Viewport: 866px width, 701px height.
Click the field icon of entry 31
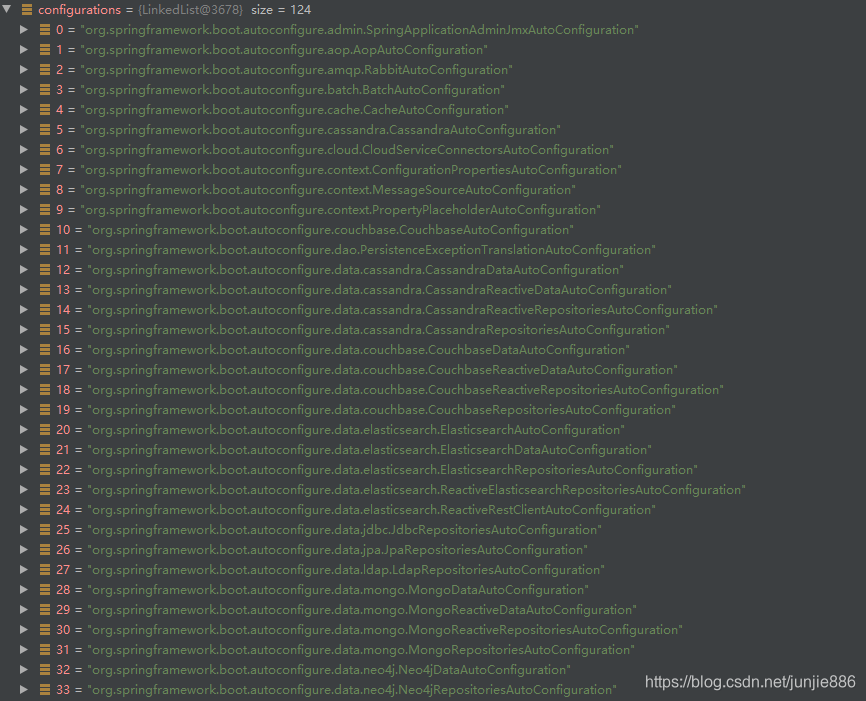point(45,650)
